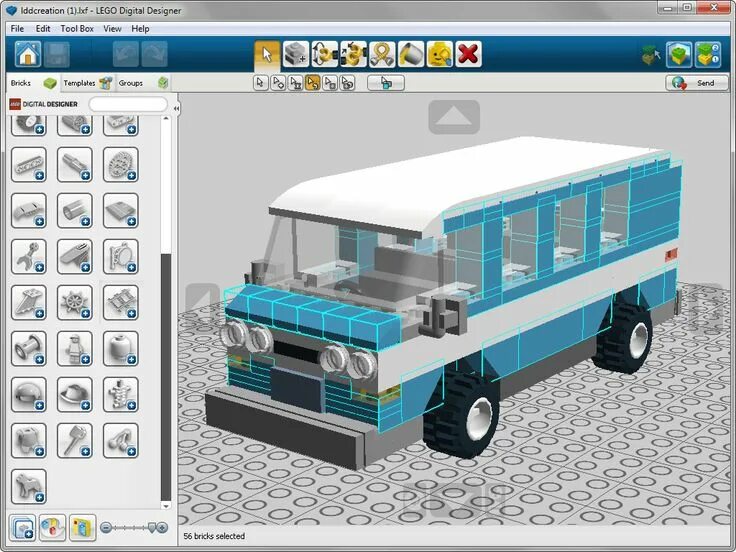Select the Flex tool

(x=382, y=54)
